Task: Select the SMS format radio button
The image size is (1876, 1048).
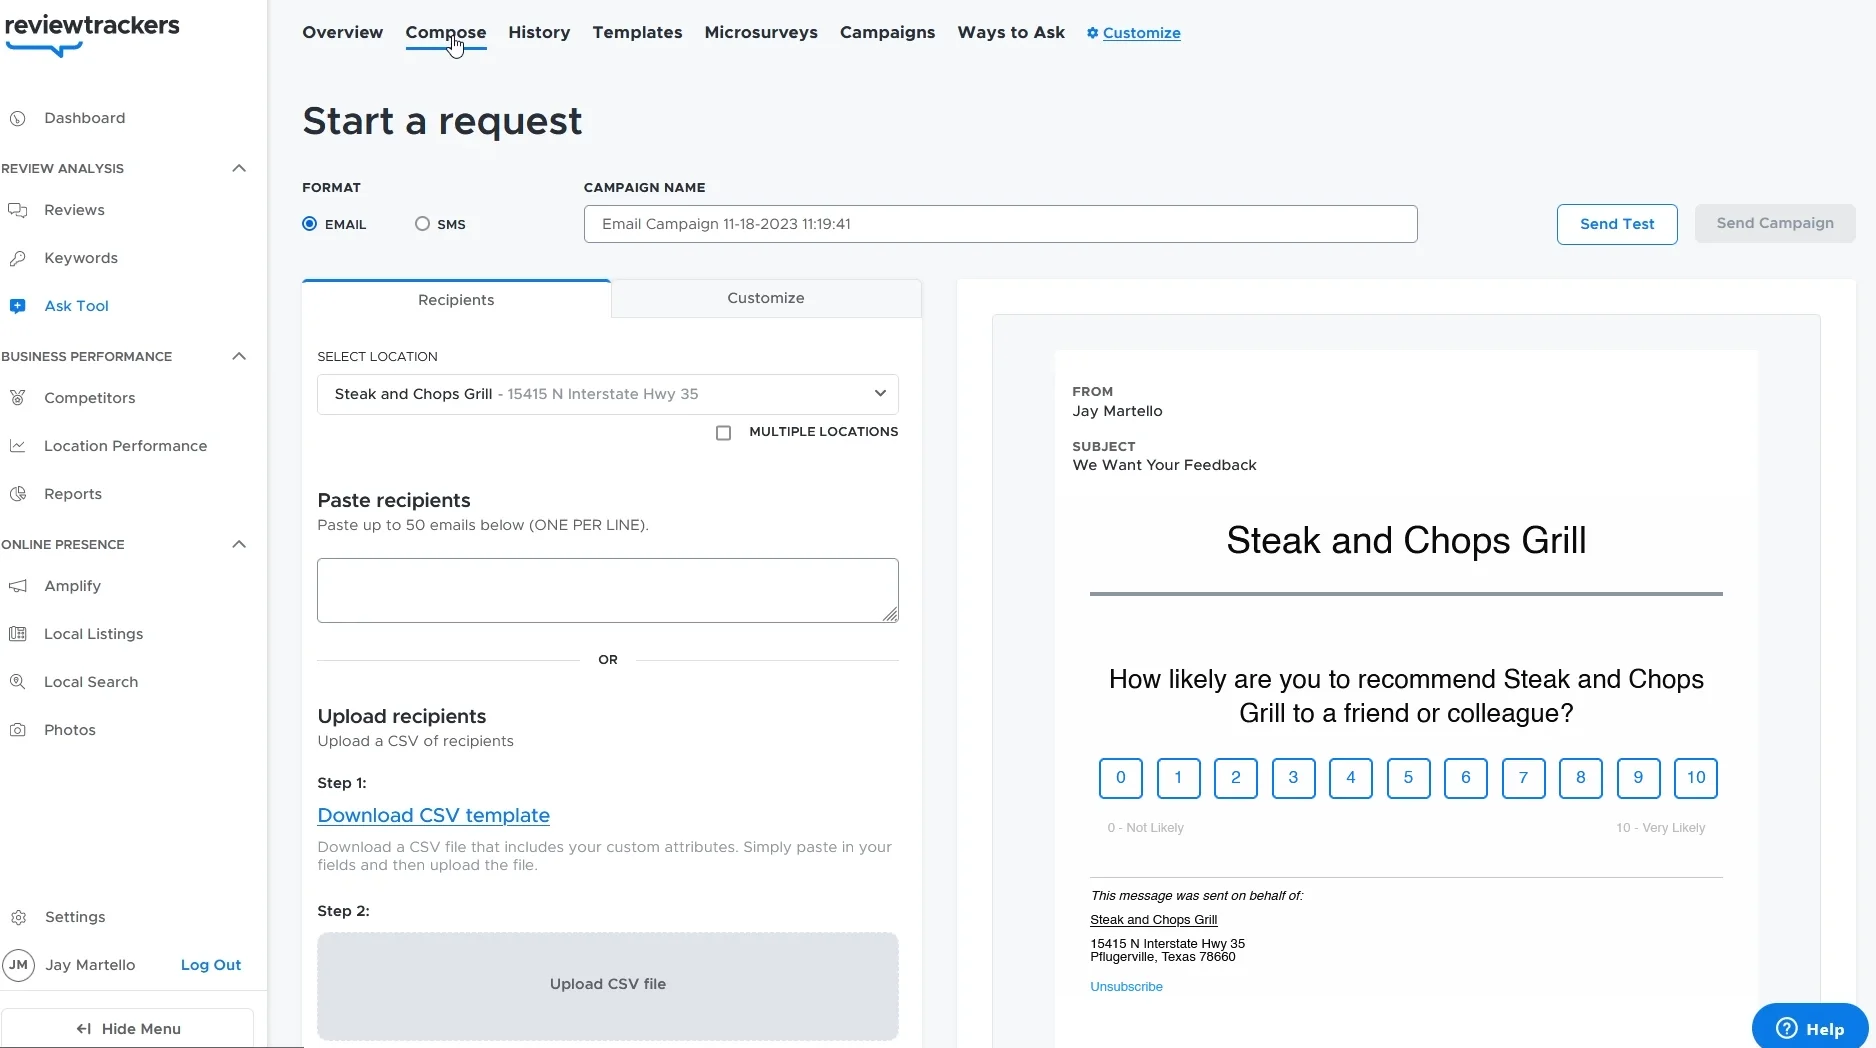Action: point(422,224)
